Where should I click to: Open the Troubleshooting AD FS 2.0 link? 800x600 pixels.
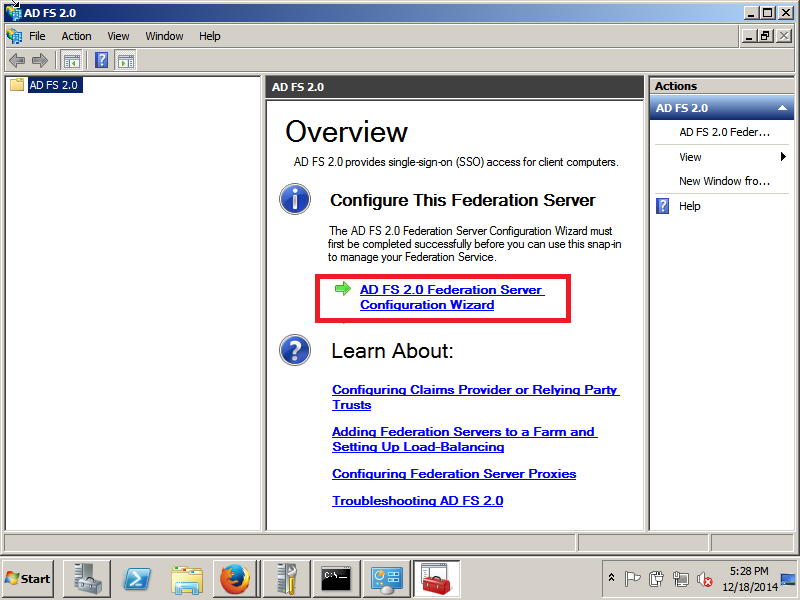pos(417,501)
